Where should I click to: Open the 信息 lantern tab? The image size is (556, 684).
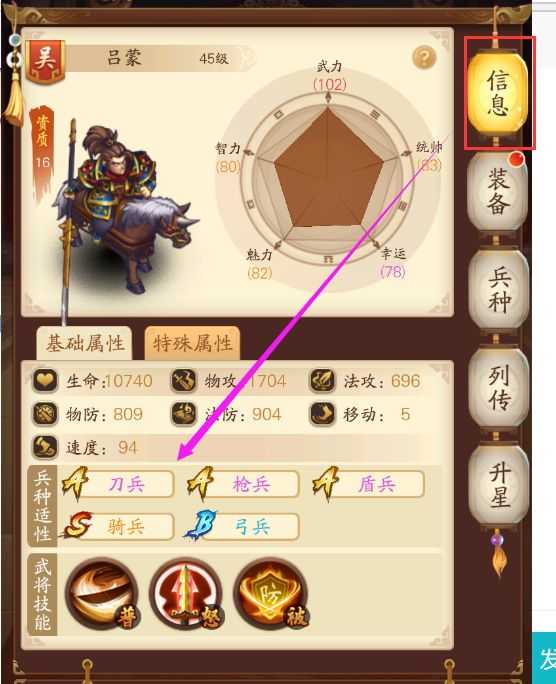(x=498, y=94)
